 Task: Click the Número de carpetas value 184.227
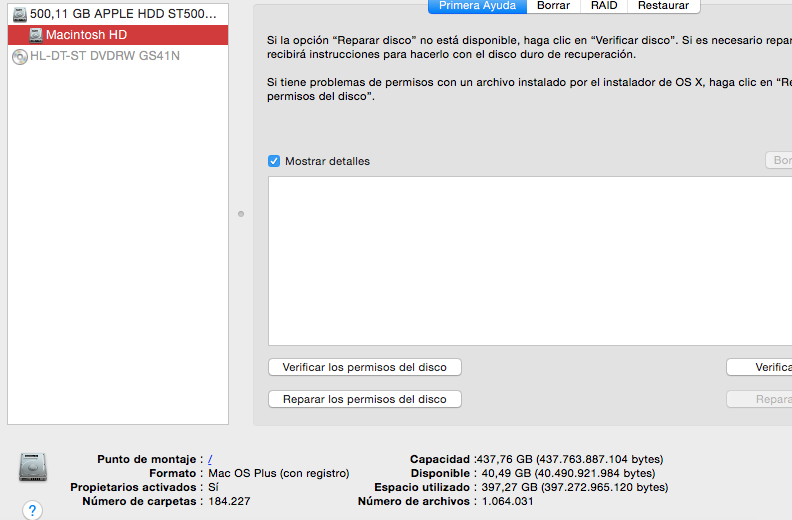(229, 502)
